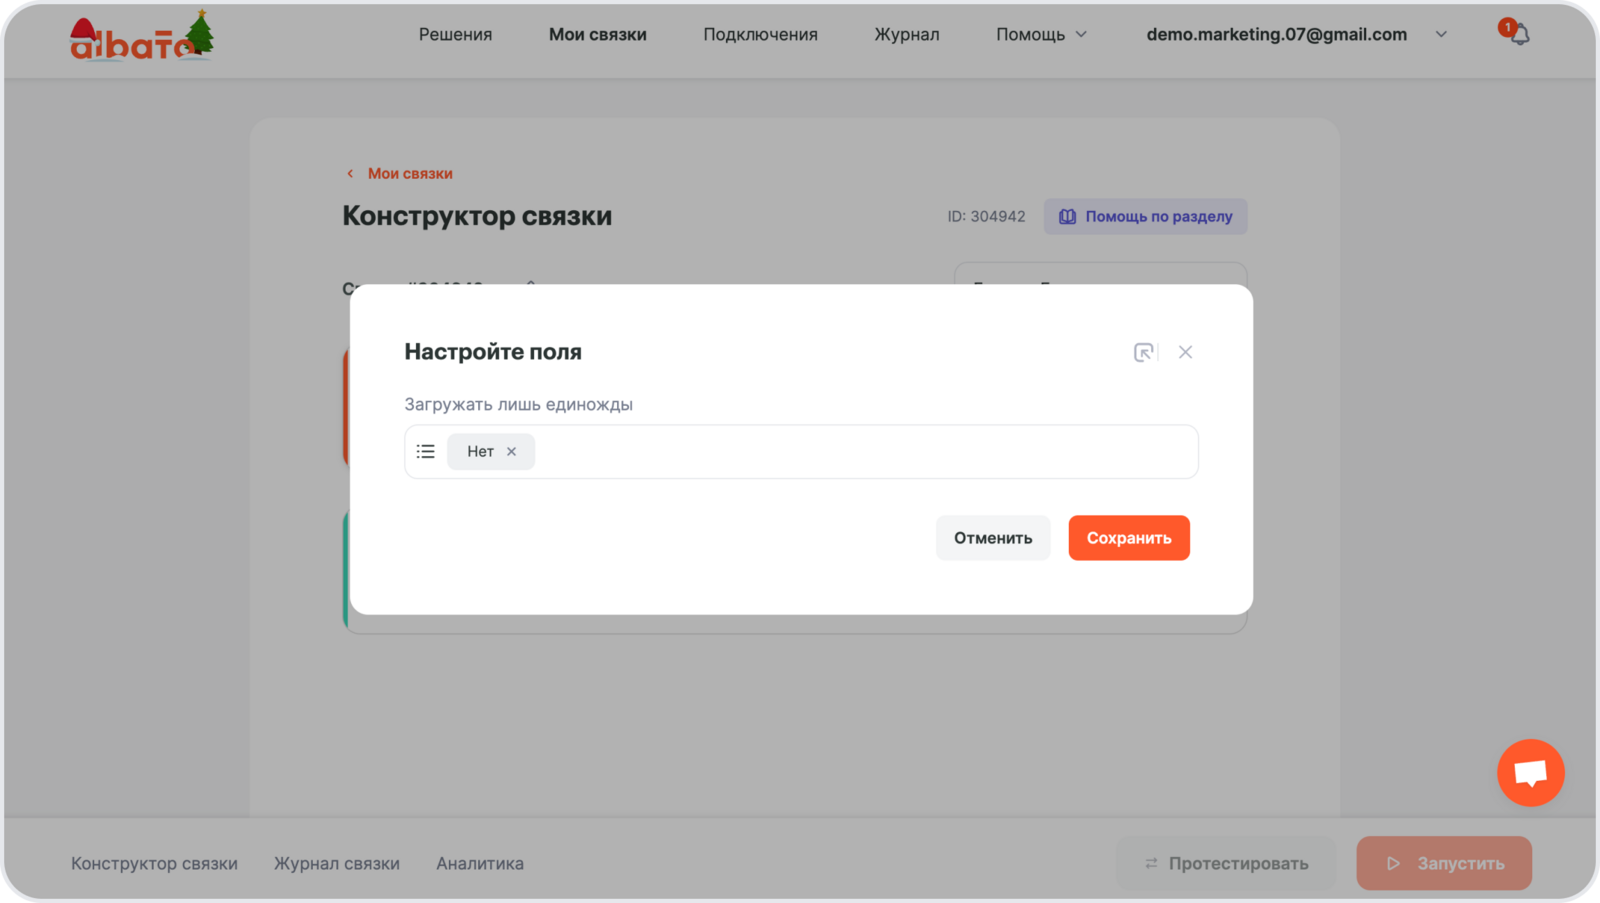Viewport: 1600px width, 903px height.
Task: Switch to the 'Аналитика' tab
Action: coord(480,863)
